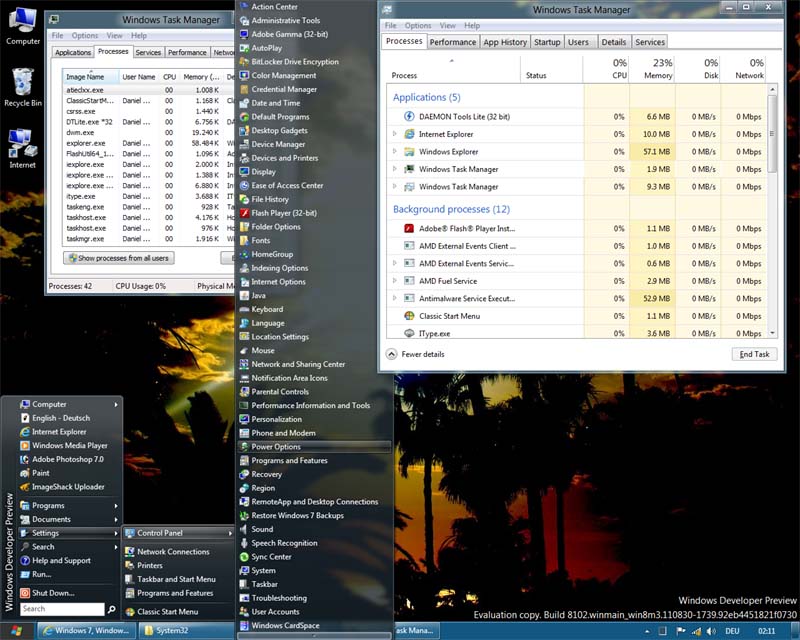Click the search magnifier icon in start menu

click(112, 609)
